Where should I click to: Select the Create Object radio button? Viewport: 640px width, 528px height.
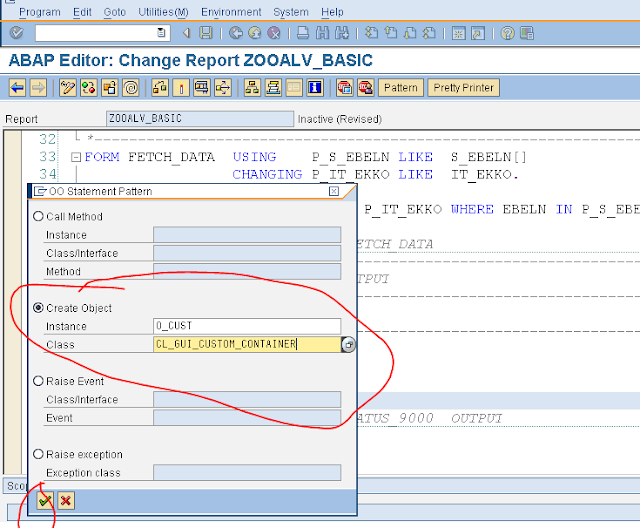(38, 308)
